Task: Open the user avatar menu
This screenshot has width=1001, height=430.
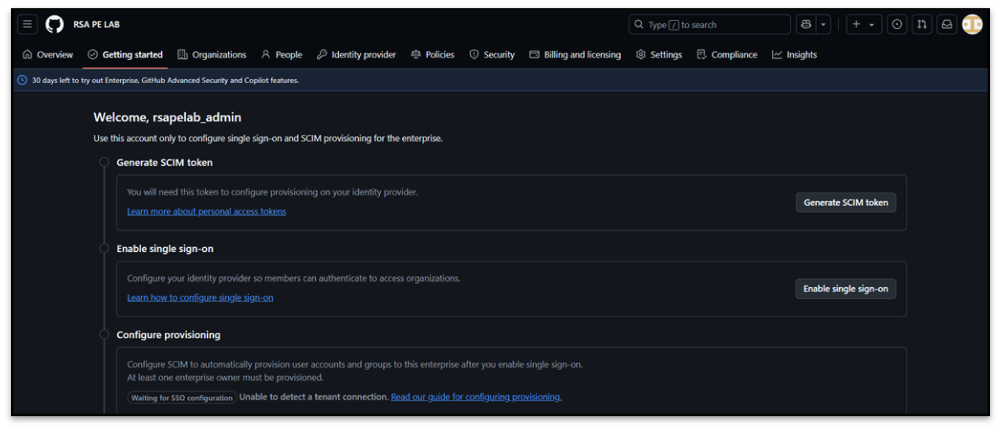Action: click(x=972, y=24)
